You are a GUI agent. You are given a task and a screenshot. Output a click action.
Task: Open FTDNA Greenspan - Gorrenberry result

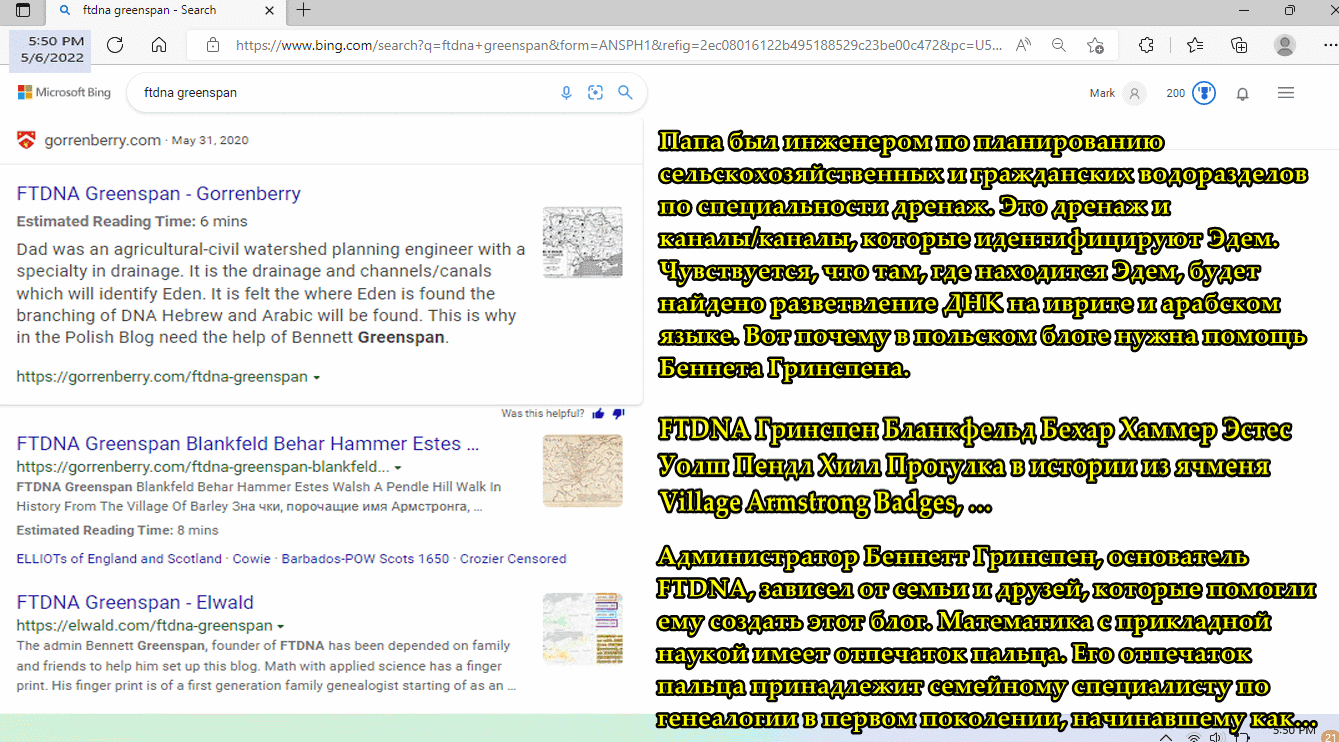(x=158, y=194)
